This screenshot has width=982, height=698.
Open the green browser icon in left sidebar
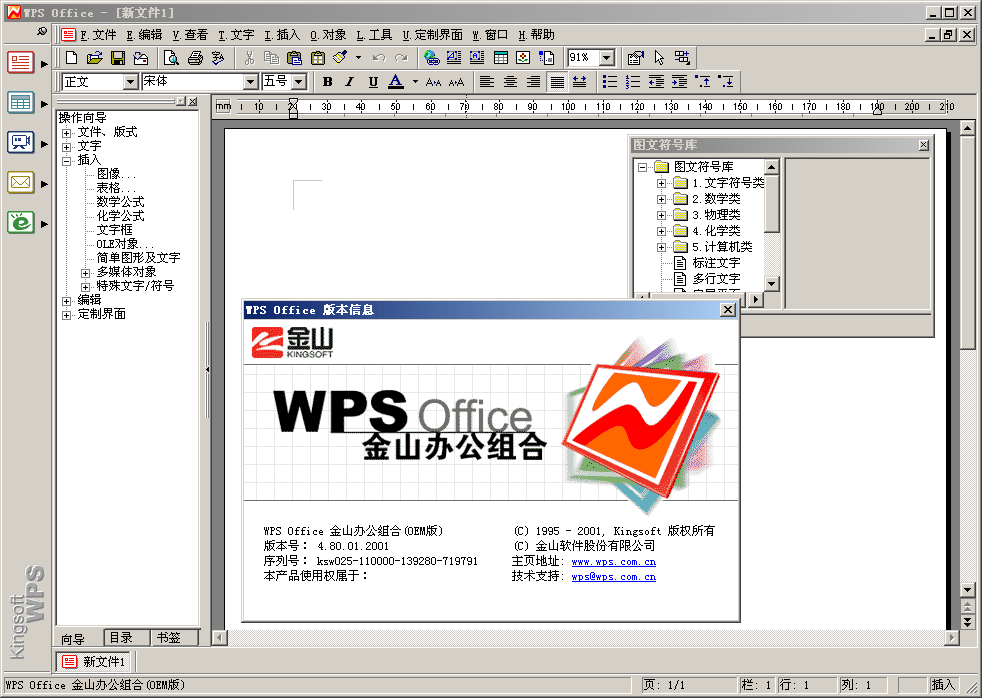[x=20, y=222]
